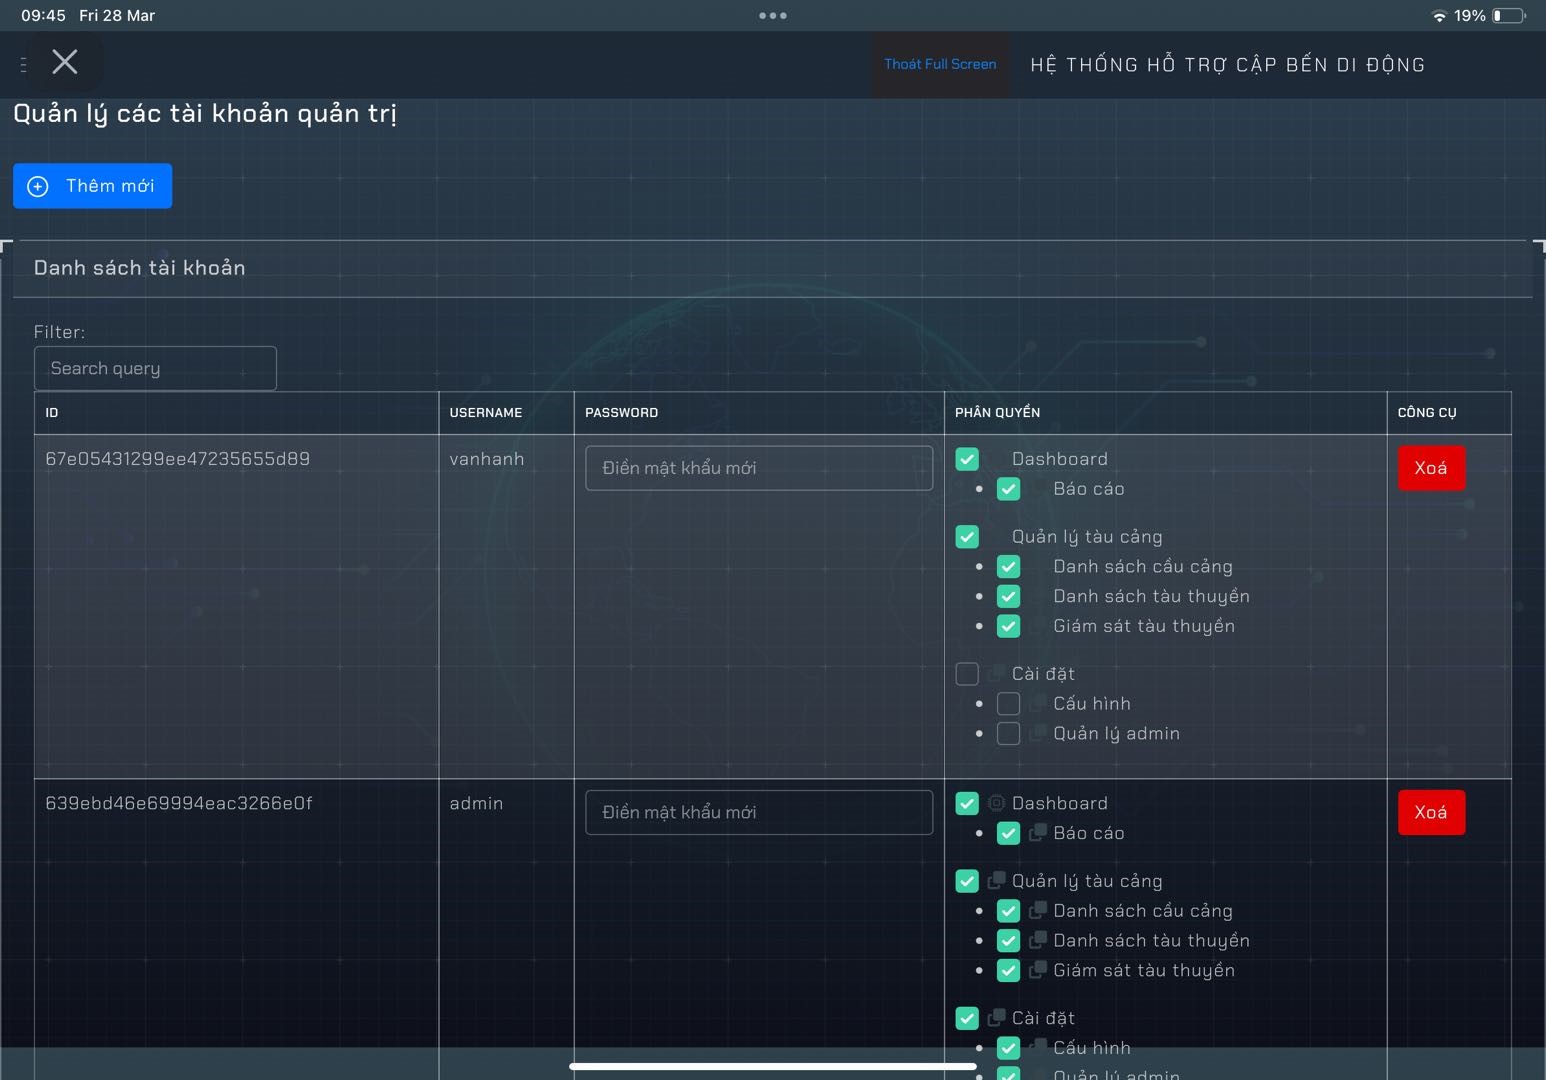Screen dimensions: 1546x1080
Task: Click icon beside admin's Giám sát tàu thuyền
Action: (1038, 969)
